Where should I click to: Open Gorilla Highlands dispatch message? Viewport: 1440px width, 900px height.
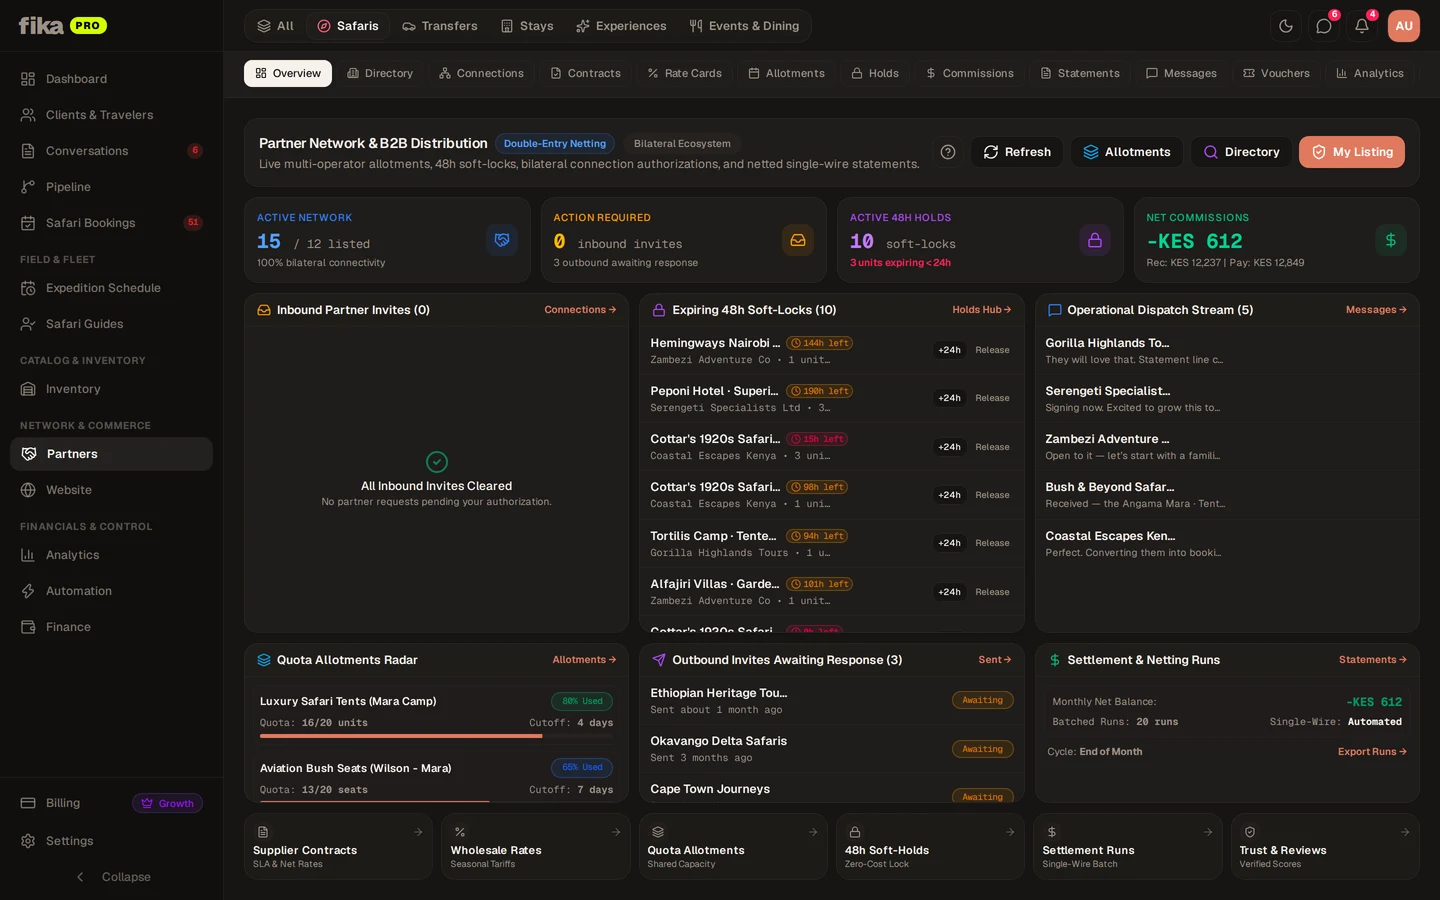pos(1227,350)
